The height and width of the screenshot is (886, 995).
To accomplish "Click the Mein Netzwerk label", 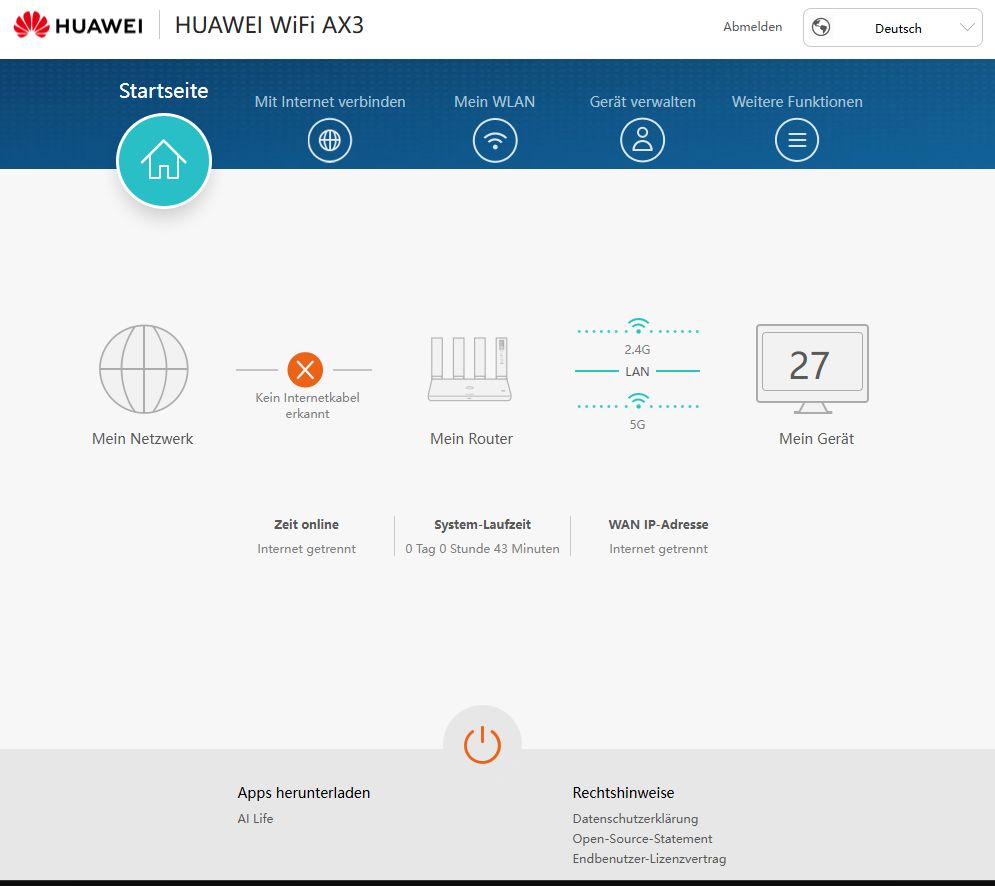I will click(x=142, y=439).
